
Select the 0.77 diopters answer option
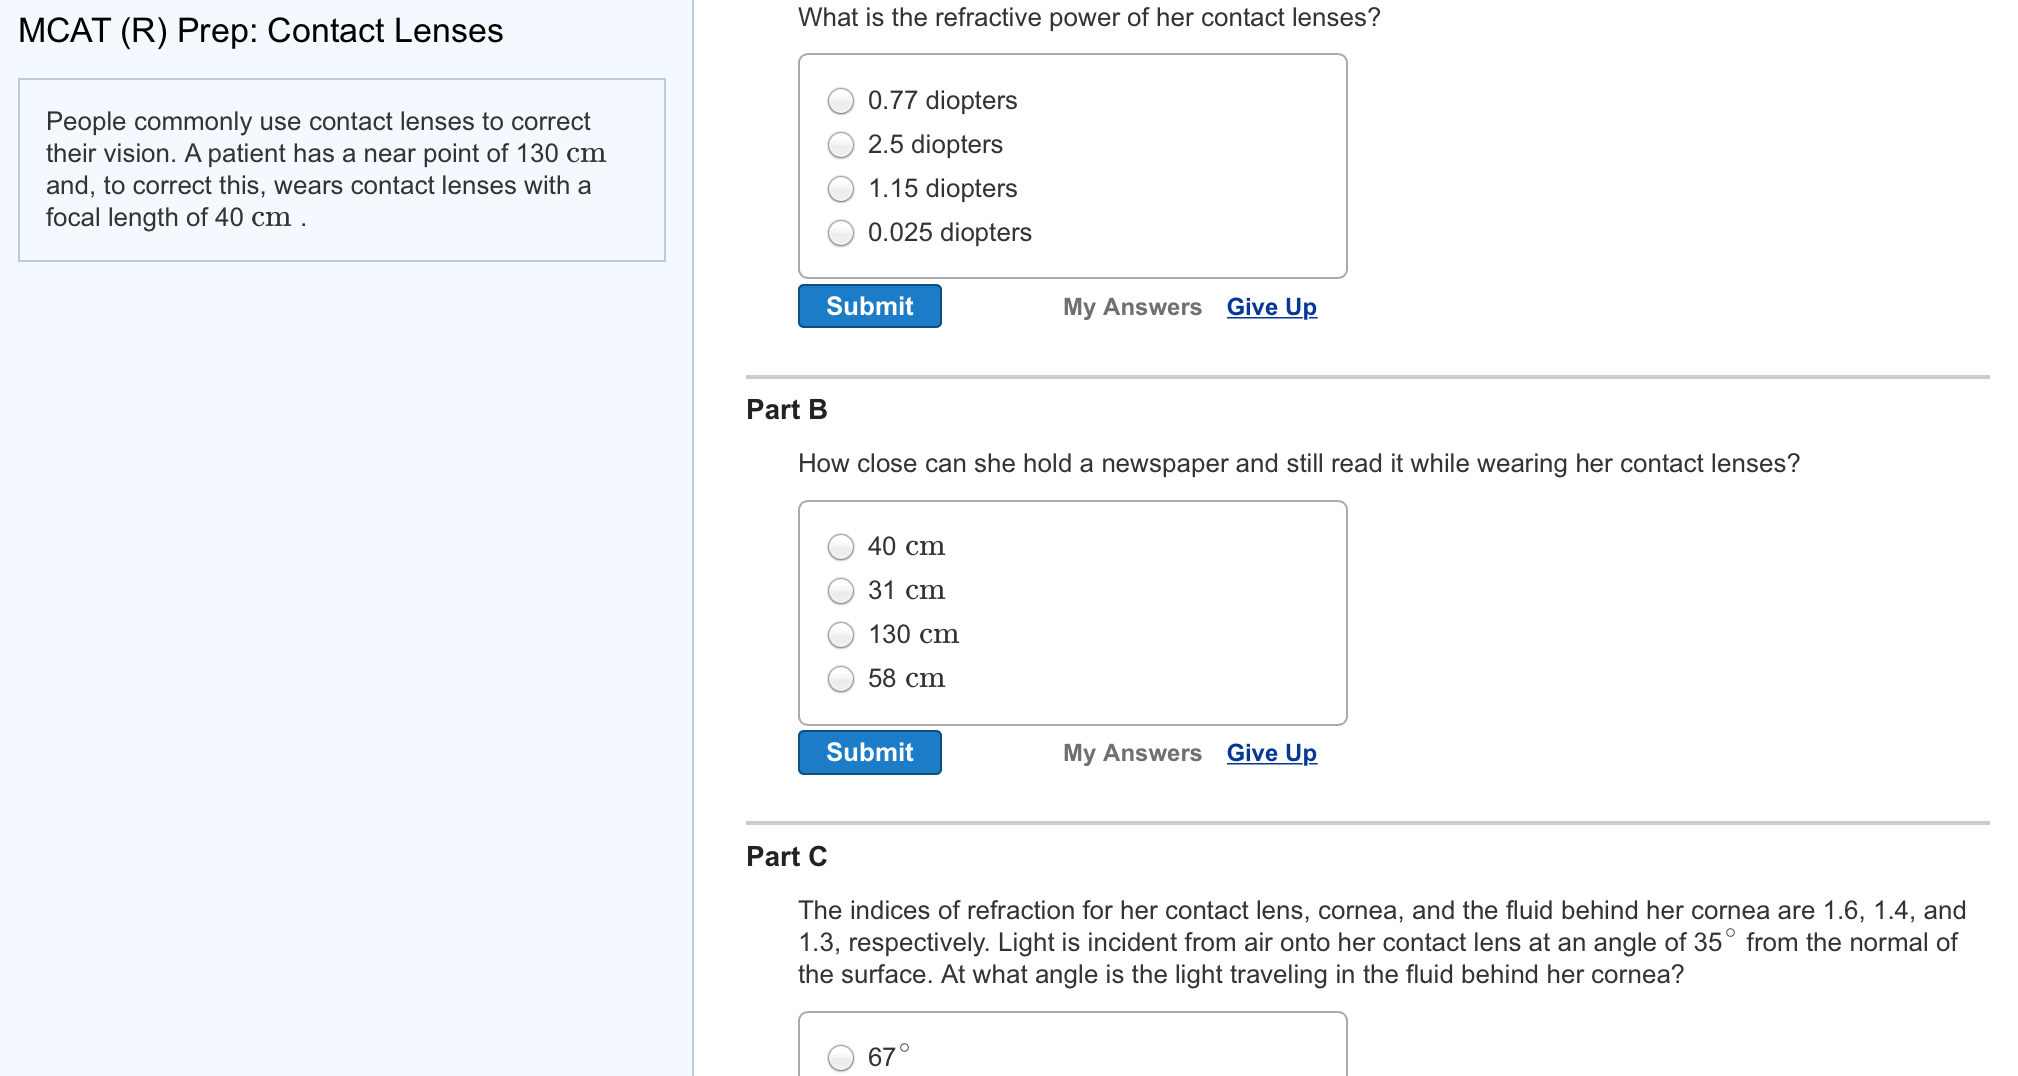pyautogui.click(x=840, y=101)
